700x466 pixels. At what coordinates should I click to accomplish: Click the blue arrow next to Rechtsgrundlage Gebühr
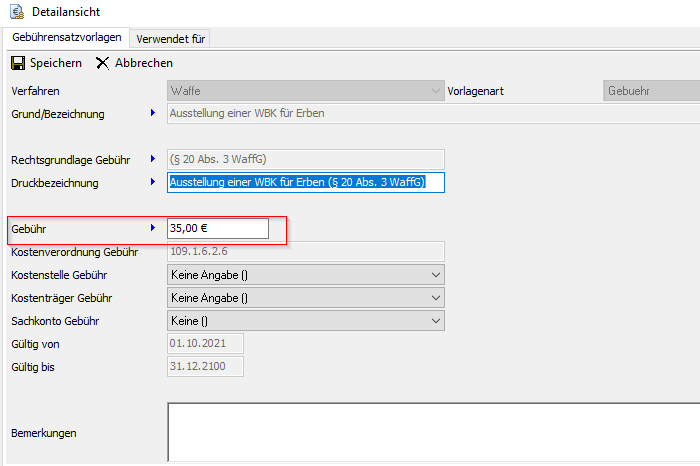click(x=153, y=158)
